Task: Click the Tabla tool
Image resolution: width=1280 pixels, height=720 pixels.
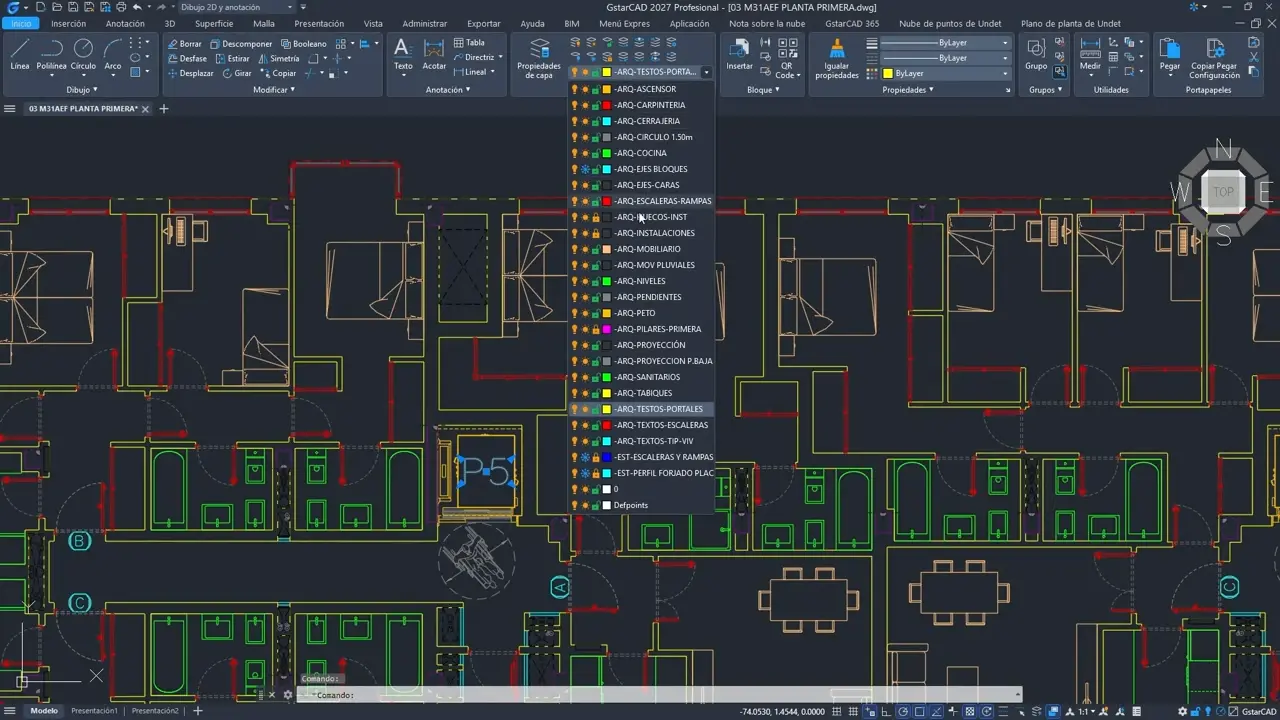Action: coord(469,43)
